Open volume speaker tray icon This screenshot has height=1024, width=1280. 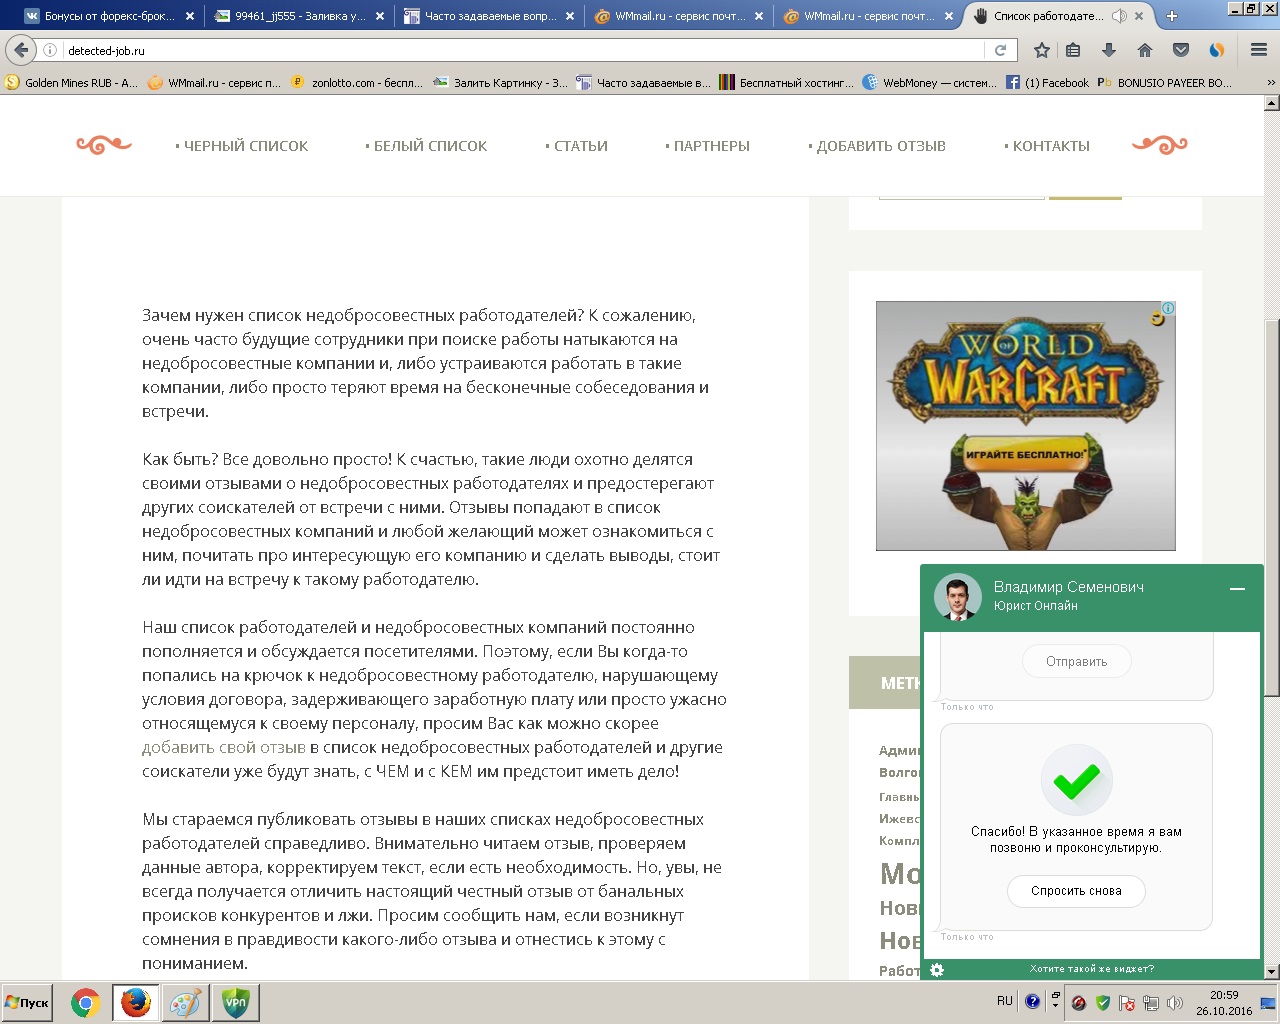[x=1175, y=1003]
